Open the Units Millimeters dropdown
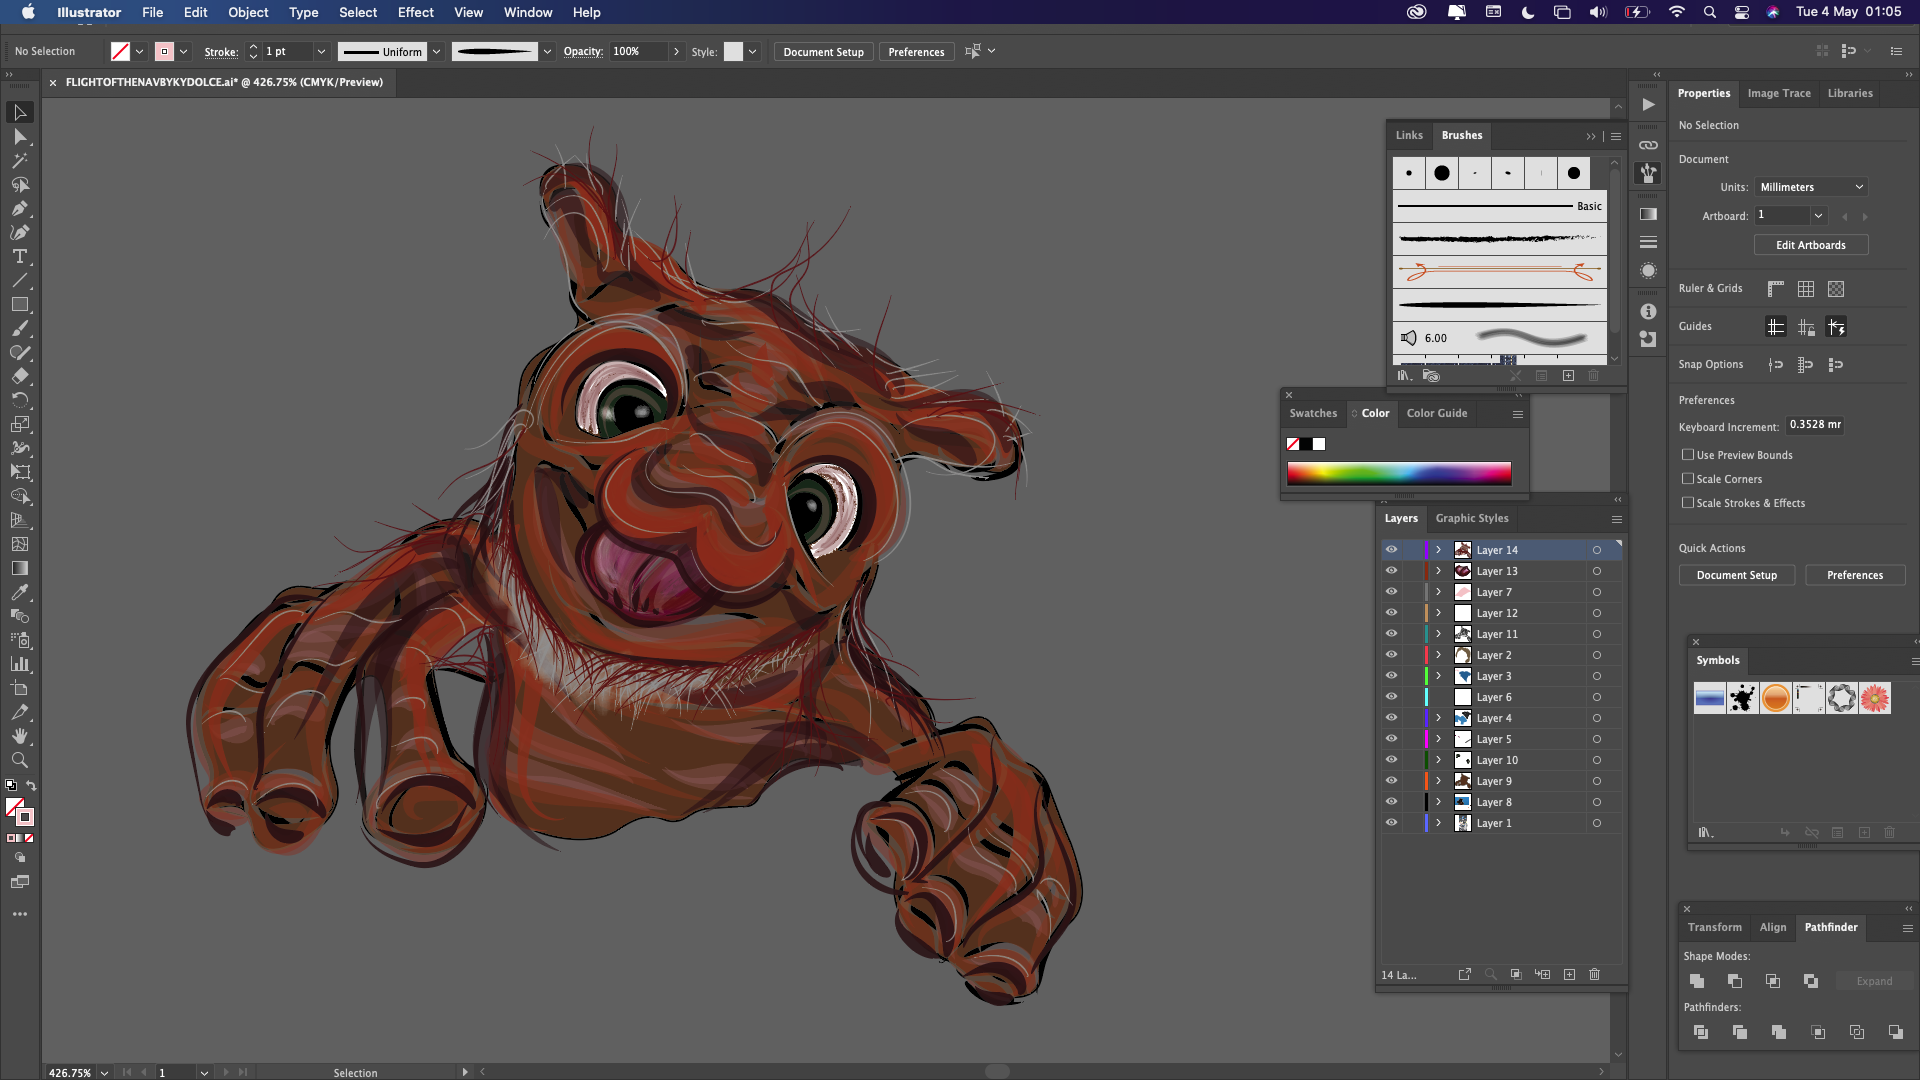Viewport: 1920px width, 1080px height. [1811, 187]
